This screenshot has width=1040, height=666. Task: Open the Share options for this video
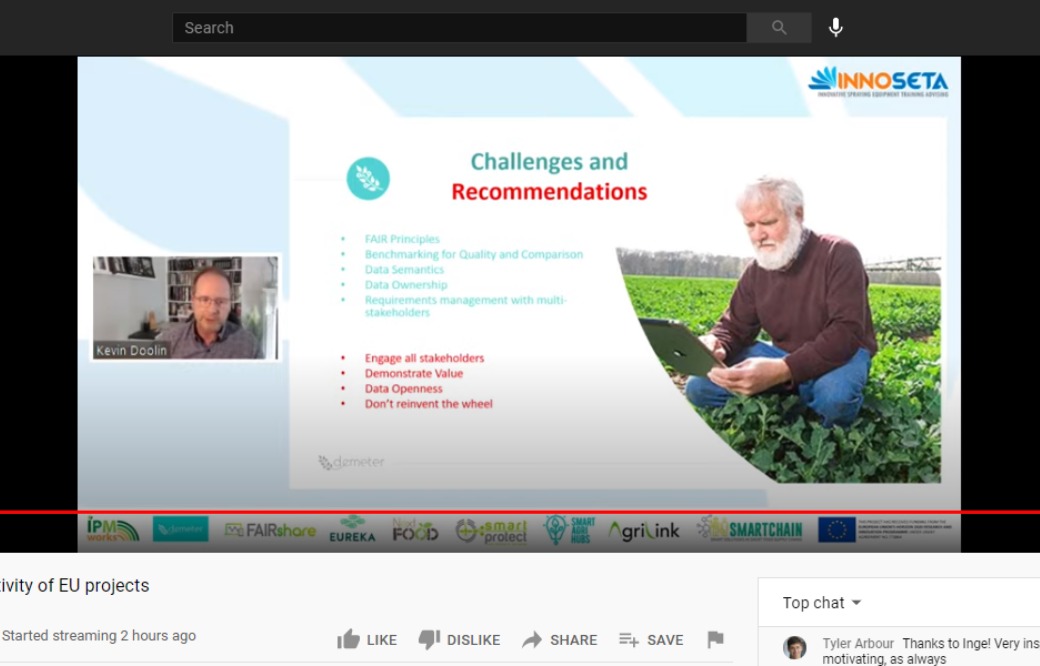[559, 640]
